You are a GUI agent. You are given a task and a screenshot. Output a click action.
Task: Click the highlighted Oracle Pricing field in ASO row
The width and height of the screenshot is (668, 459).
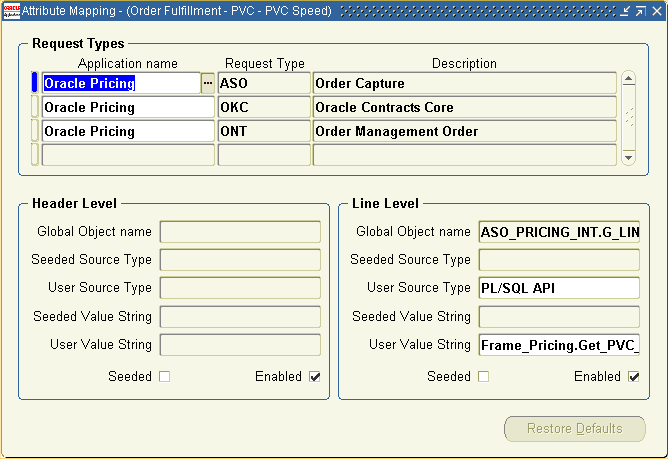coord(121,83)
